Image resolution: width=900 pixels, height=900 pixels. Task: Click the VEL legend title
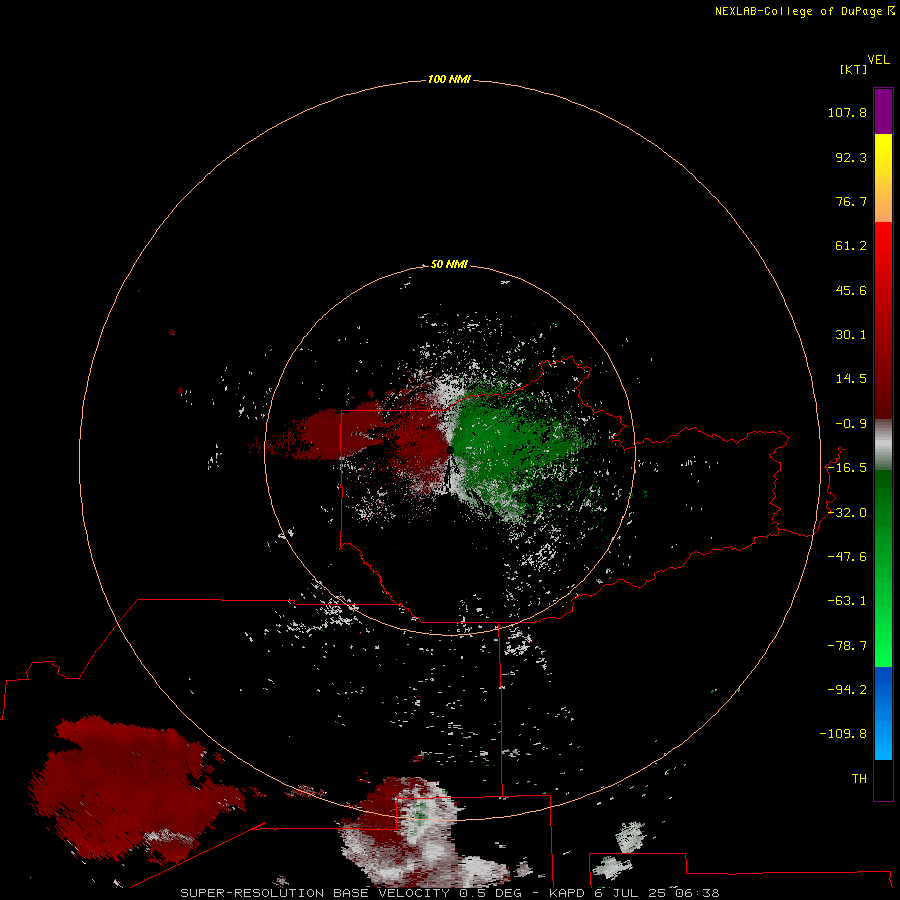878,60
